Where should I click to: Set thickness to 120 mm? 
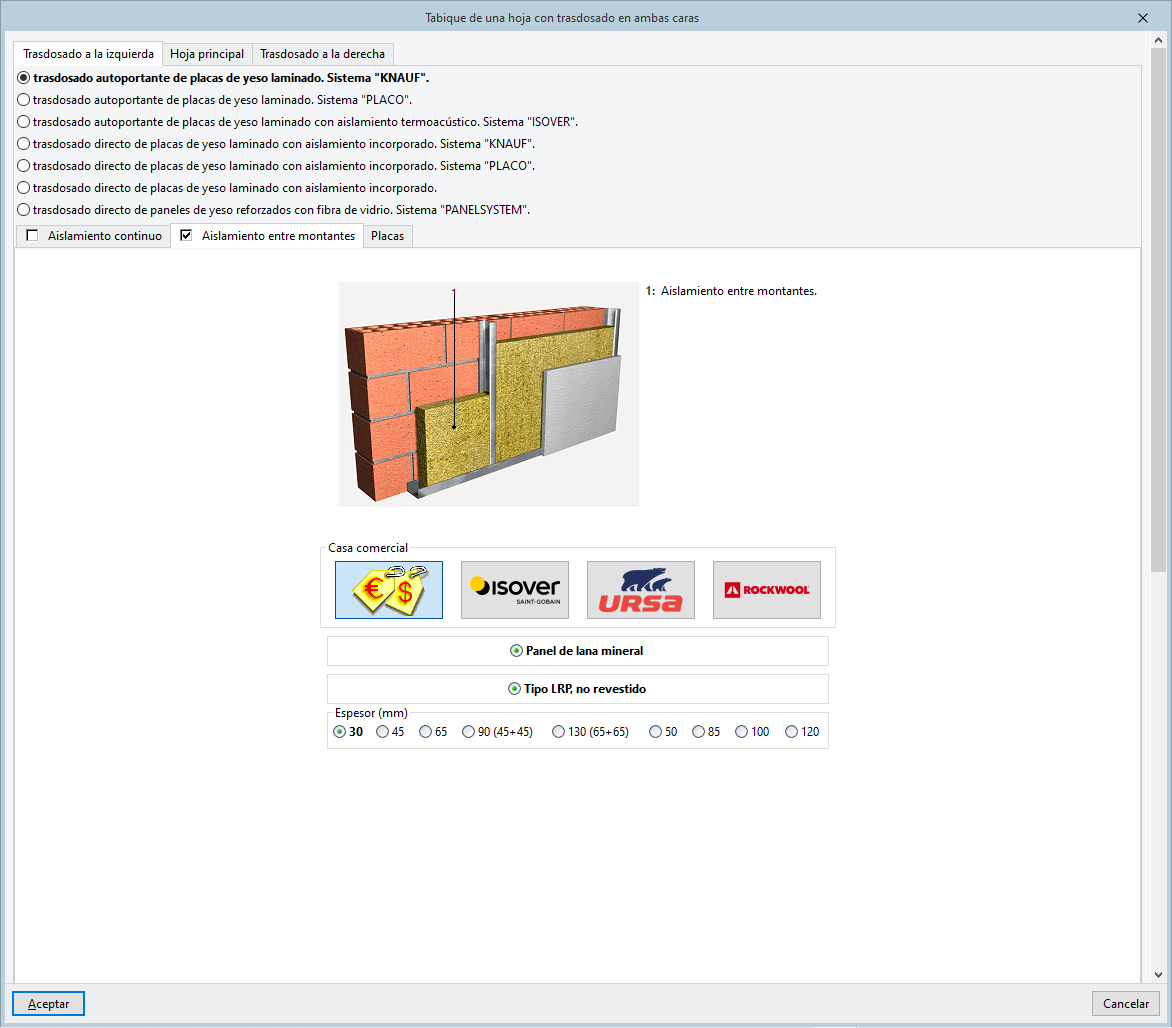pos(802,732)
